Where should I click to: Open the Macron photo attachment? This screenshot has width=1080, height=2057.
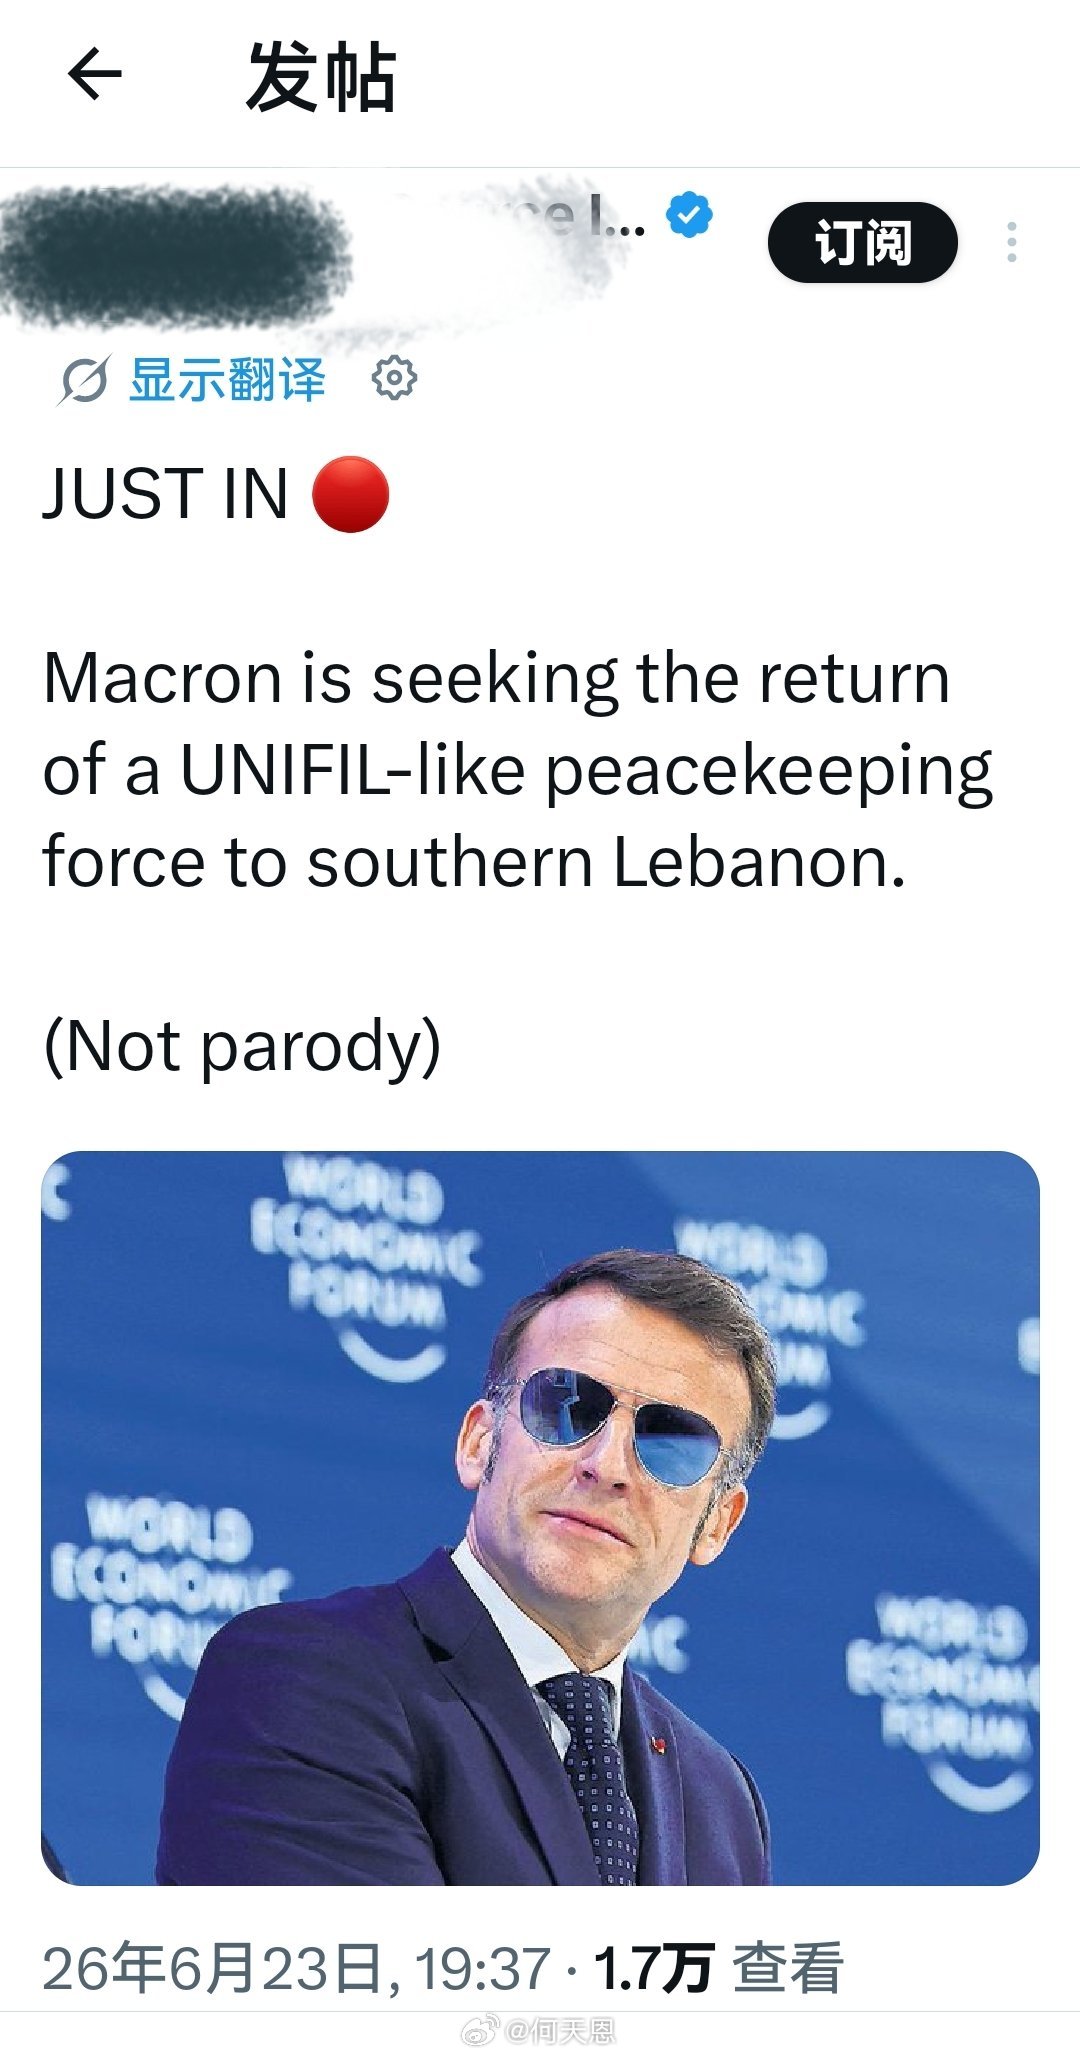pyautogui.click(x=540, y=1518)
